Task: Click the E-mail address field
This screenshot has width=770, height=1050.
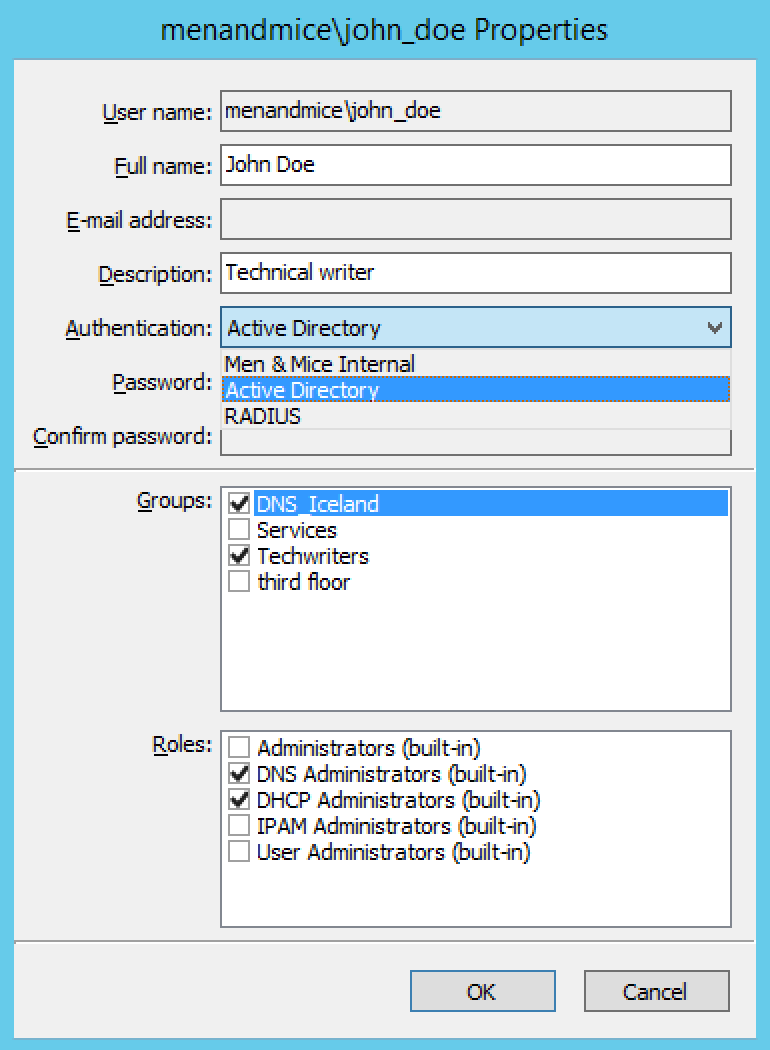Action: pos(475,219)
